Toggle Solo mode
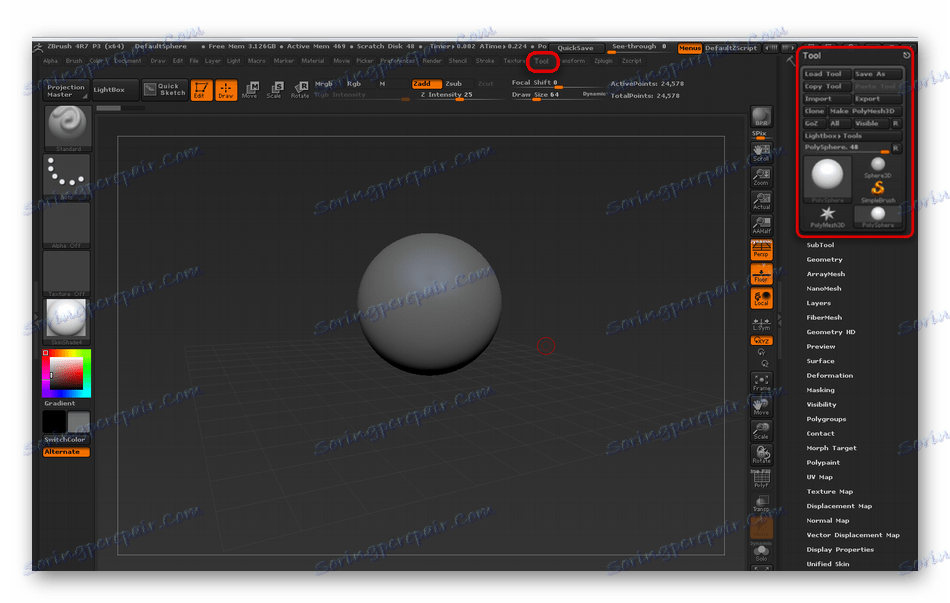The height and width of the screenshot is (603, 950). click(762, 553)
